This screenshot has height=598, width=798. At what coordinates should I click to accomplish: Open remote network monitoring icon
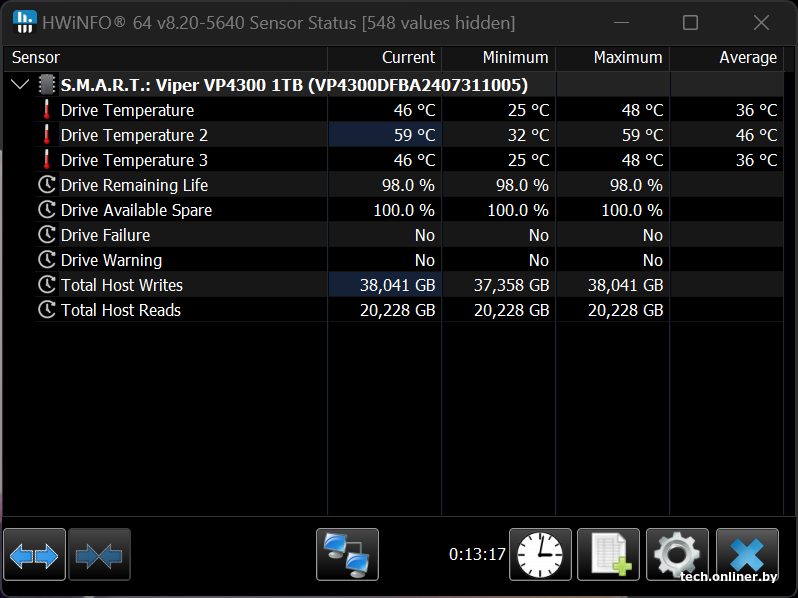tap(347, 555)
